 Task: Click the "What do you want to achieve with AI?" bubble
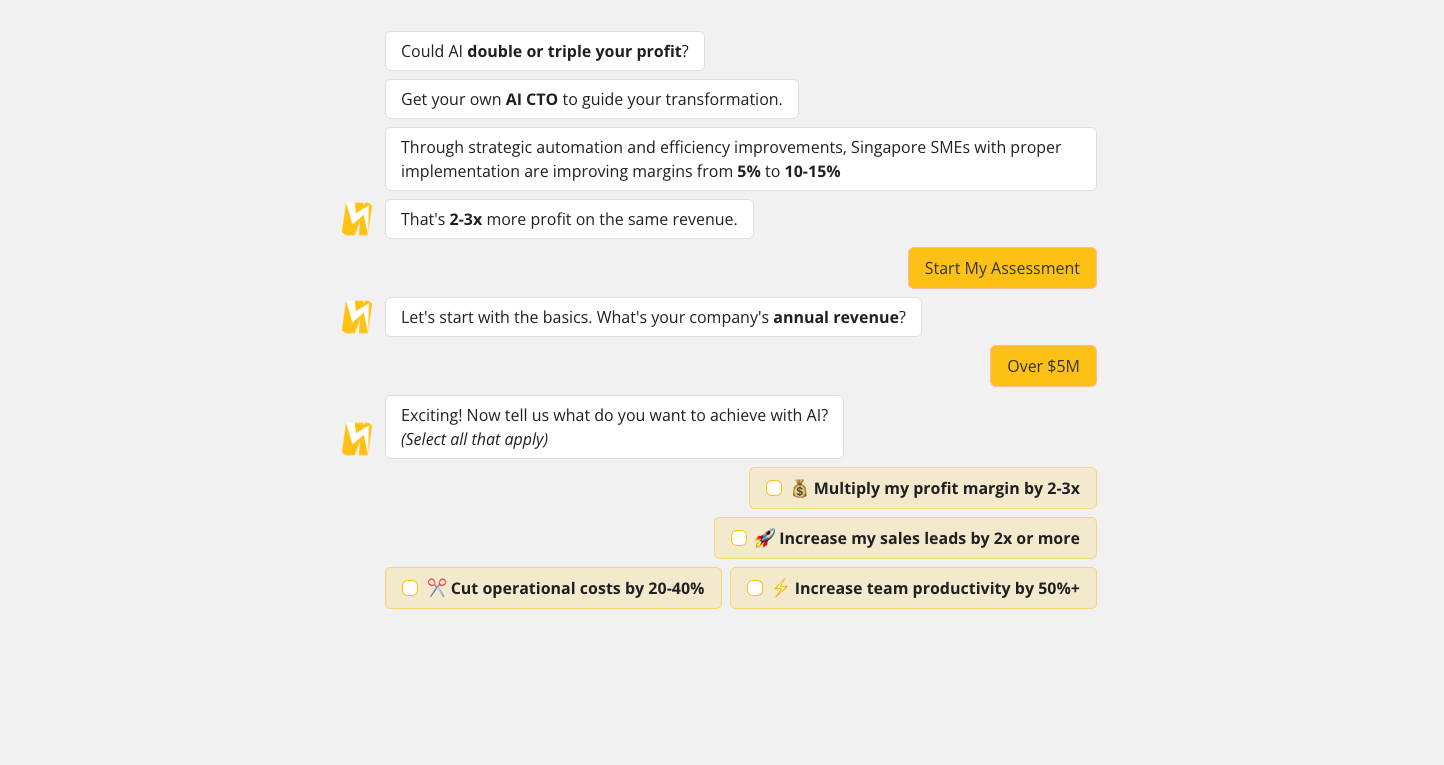pyautogui.click(x=614, y=427)
